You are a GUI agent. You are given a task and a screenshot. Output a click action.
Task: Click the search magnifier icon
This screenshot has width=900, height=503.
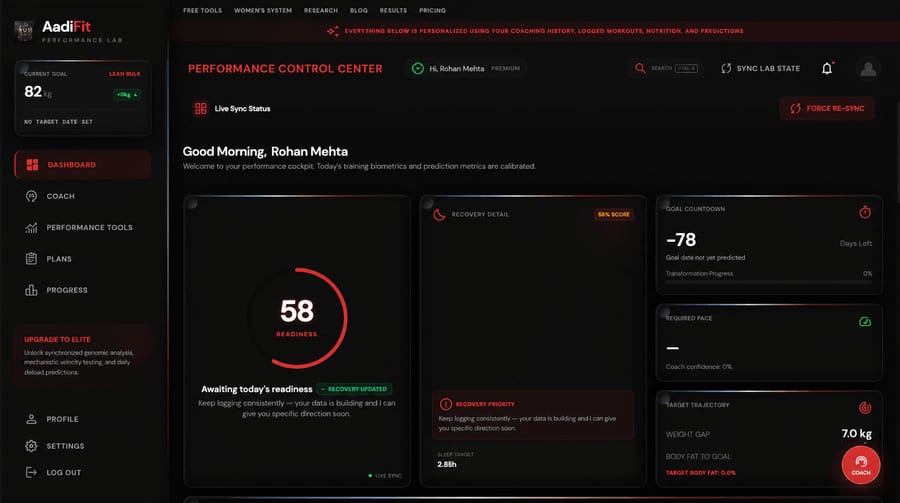[640, 68]
